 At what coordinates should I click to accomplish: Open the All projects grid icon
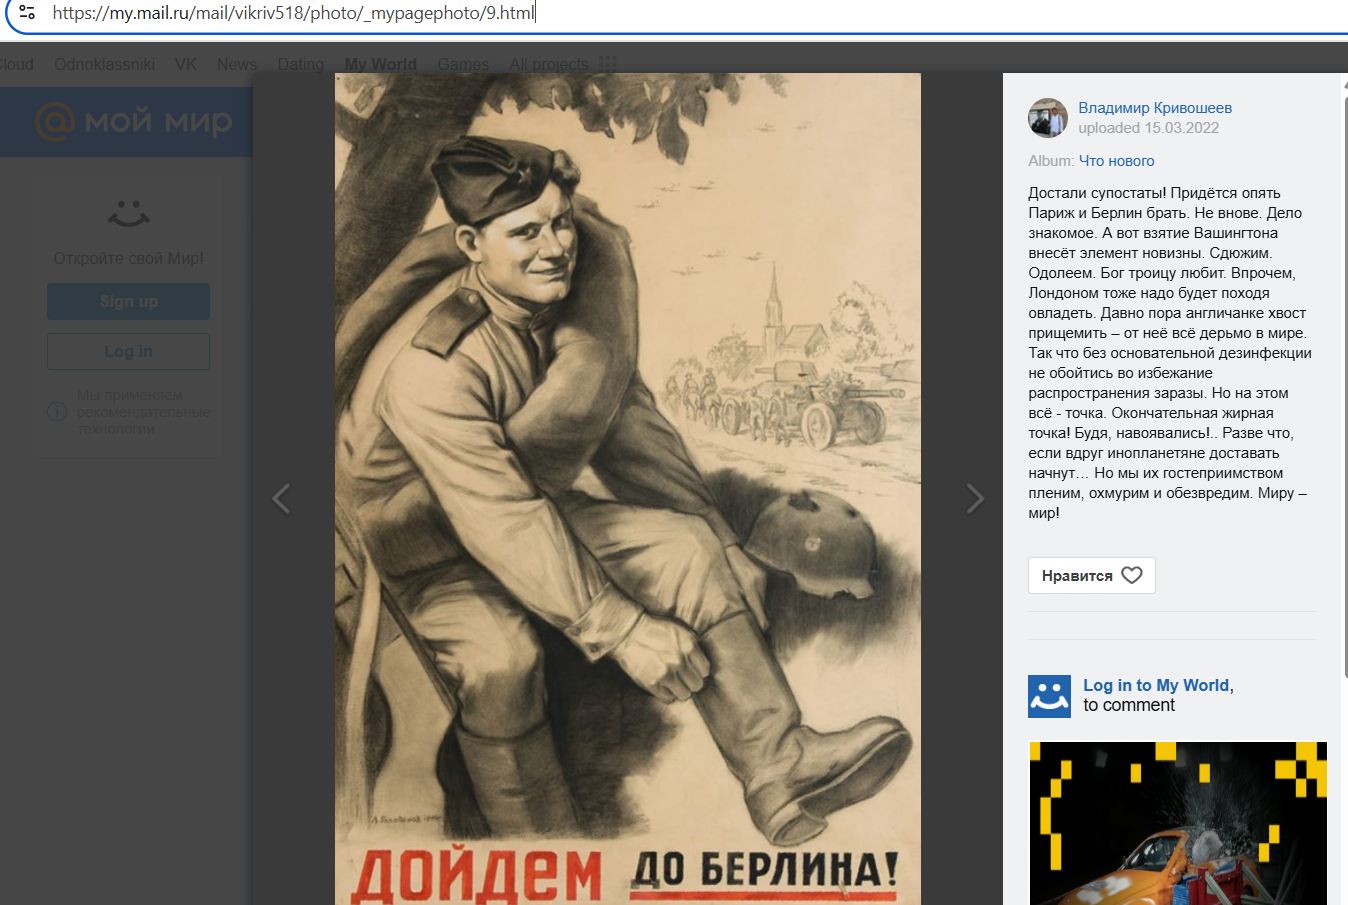click(607, 64)
